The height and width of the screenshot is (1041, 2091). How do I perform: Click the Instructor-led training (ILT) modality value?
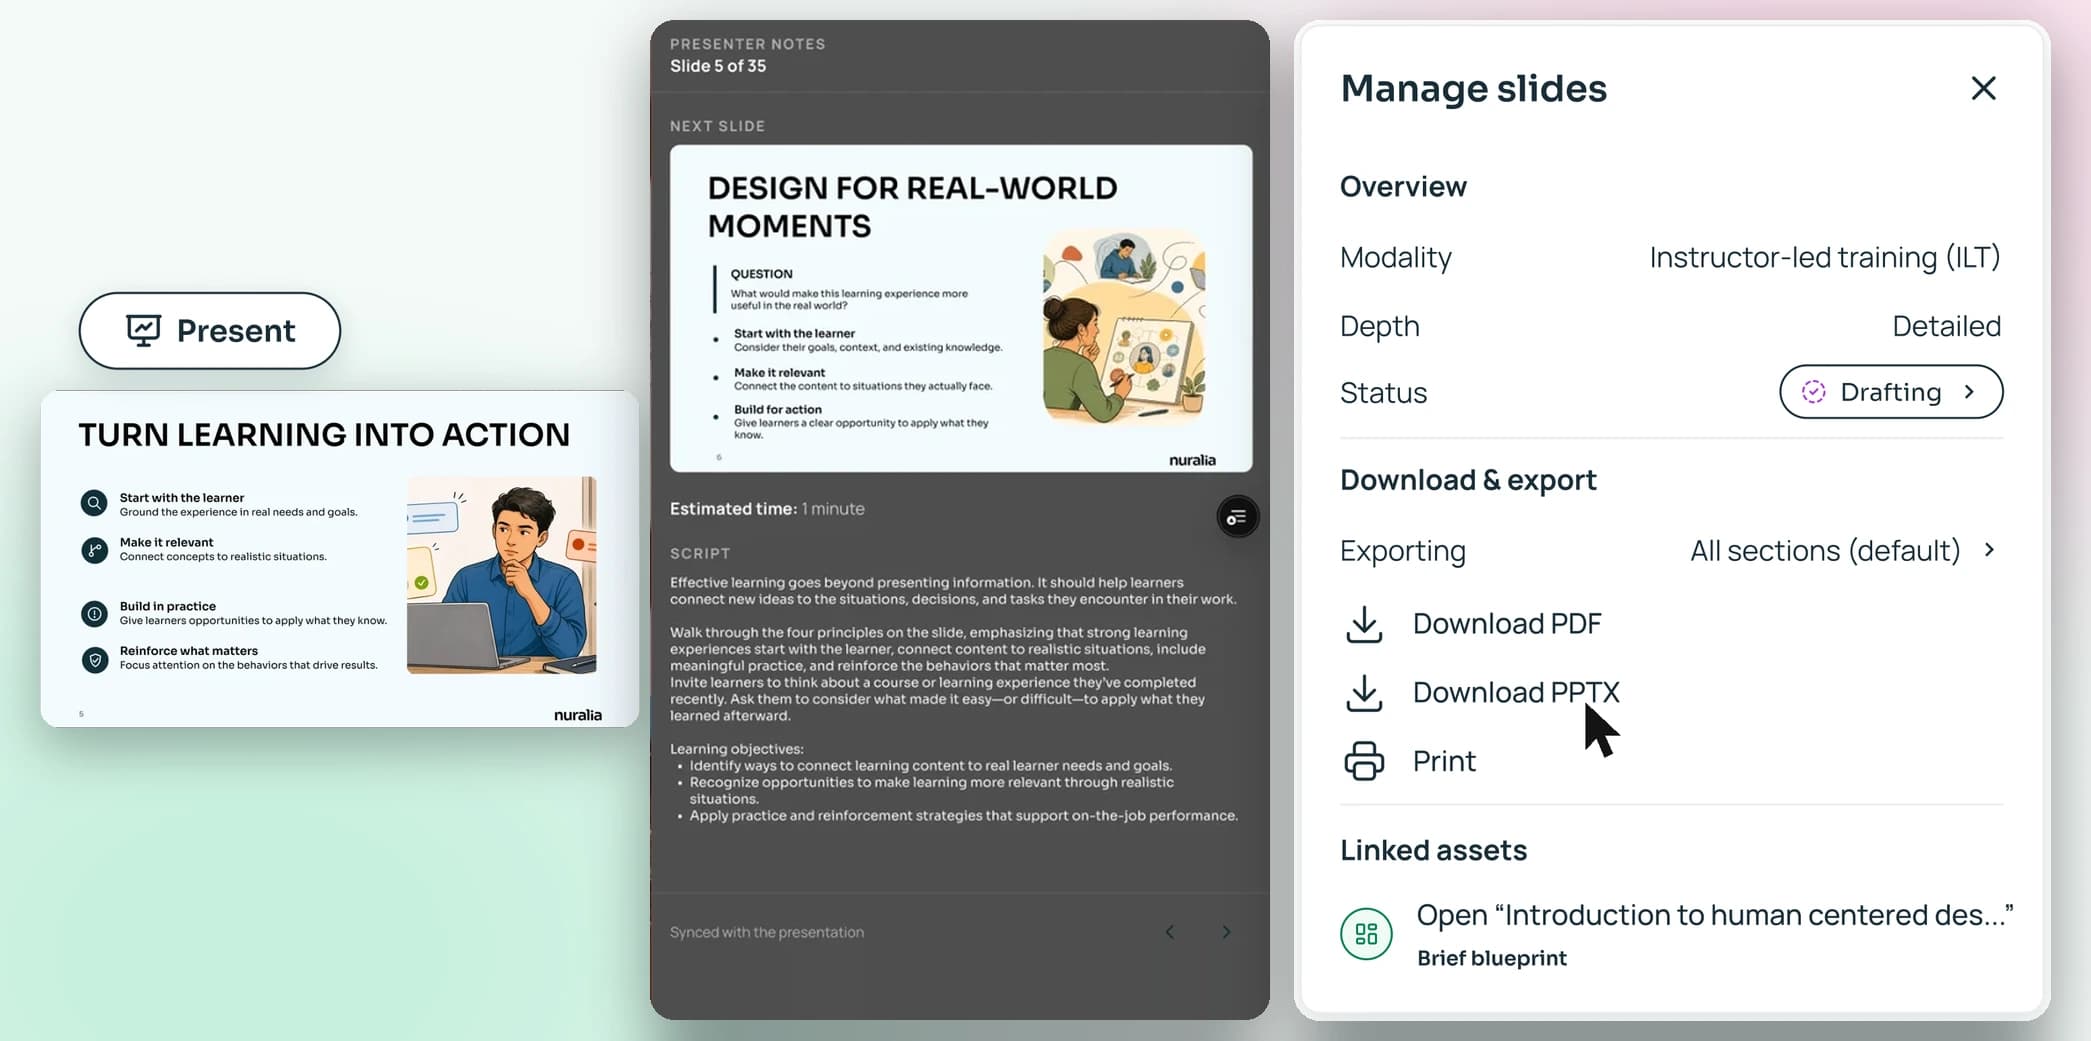point(1824,258)
